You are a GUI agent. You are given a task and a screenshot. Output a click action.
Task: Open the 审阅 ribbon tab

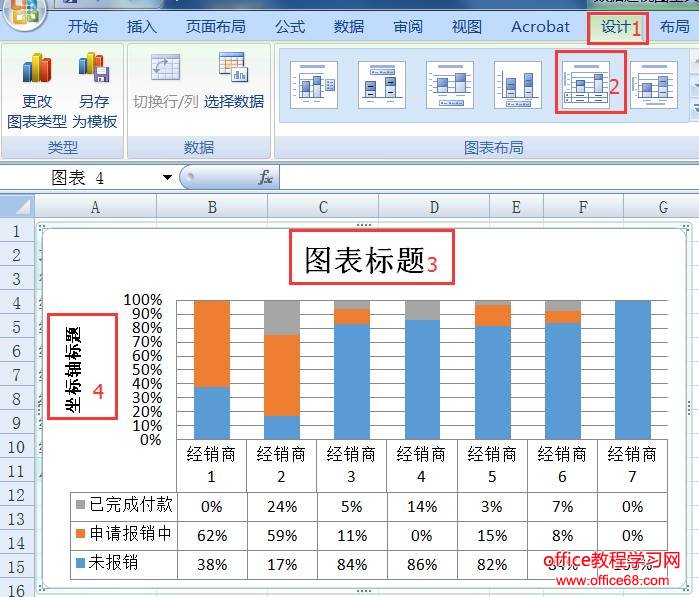408,27
